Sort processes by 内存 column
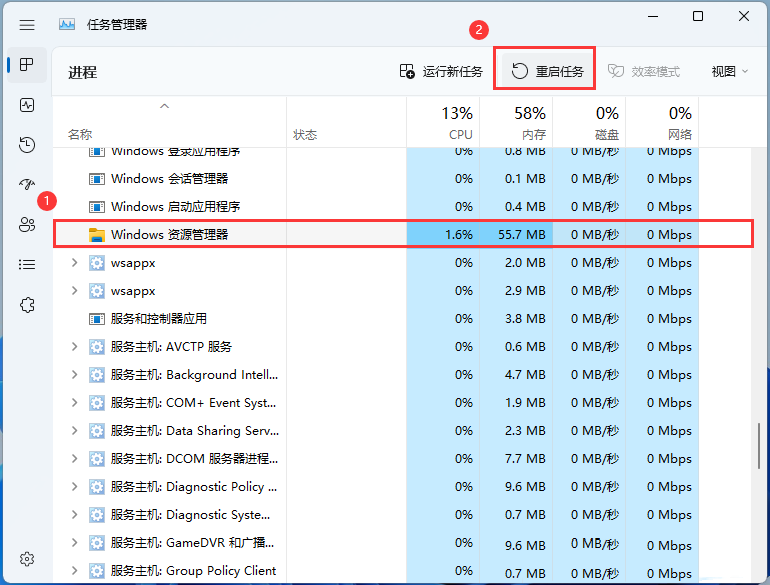This screenshot has width=770, height=585. coord(516,123)
